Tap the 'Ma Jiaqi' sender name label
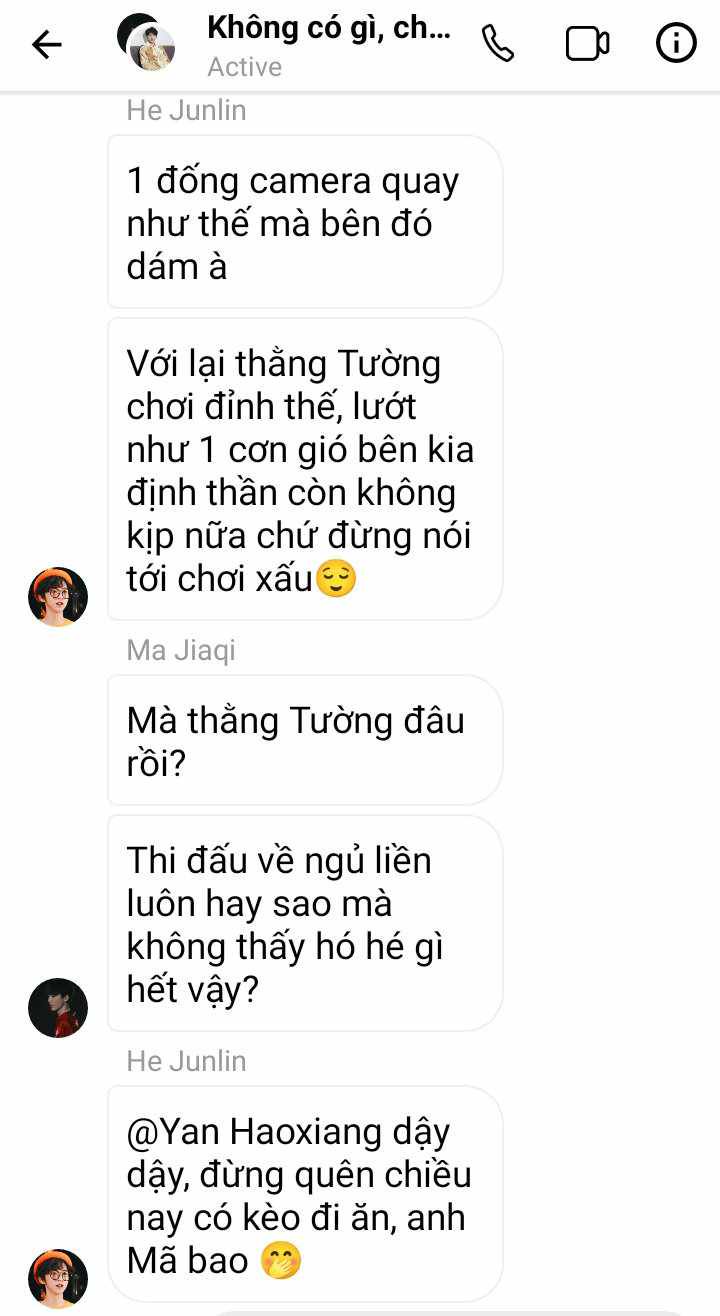Image resolution: width=720 pixels, height=1316 pixels. pyautogui.click(x=181, y=650)
